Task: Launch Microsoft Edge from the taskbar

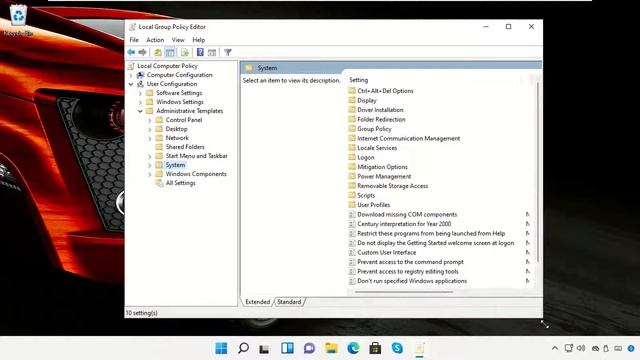Action: point(353,348)
